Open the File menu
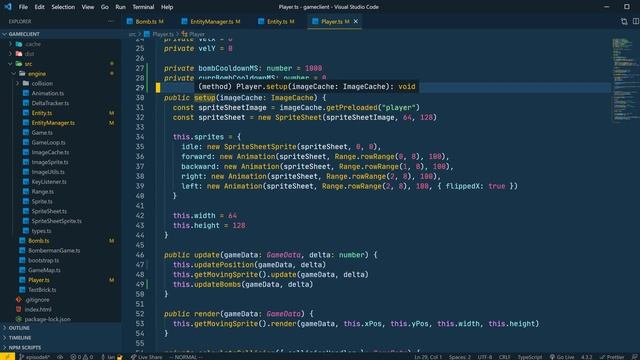The image size is (640, 360). pyautogui.click(x=23, y=7)
